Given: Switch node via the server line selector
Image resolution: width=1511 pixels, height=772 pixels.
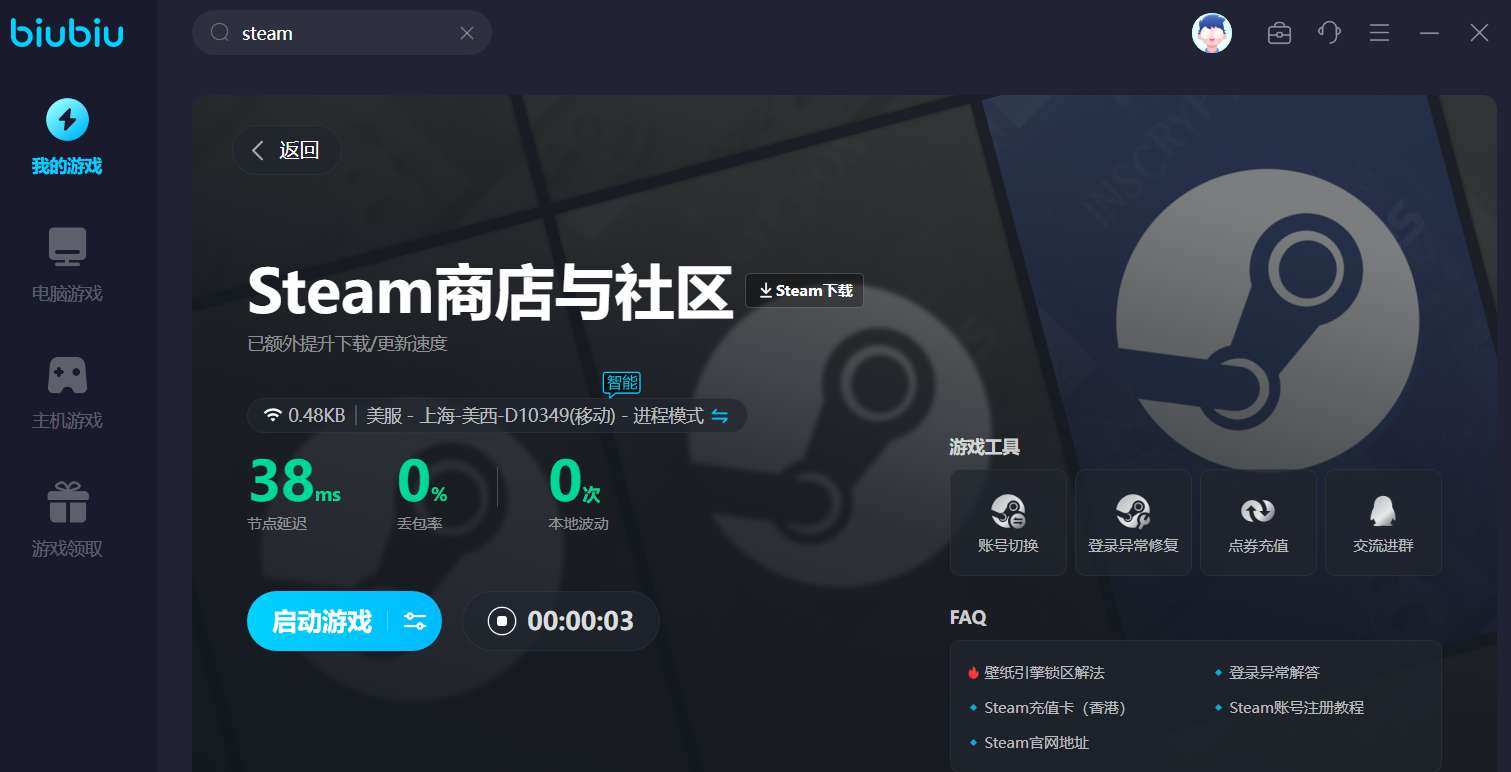Looking at the screenshot, I should [719, 416].
